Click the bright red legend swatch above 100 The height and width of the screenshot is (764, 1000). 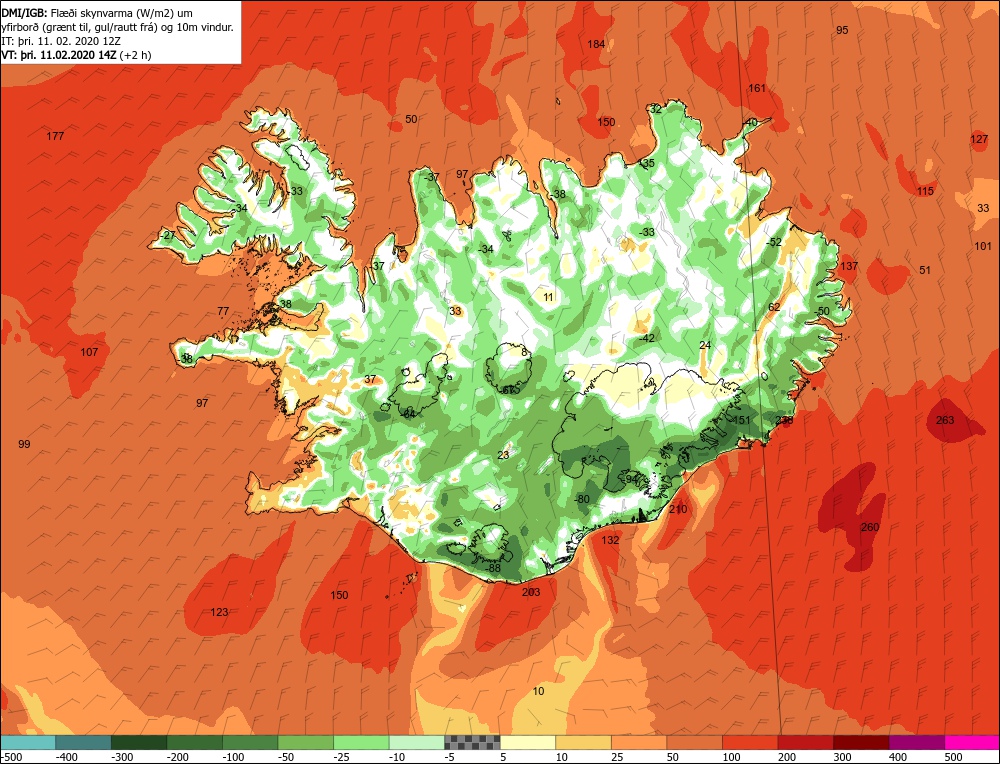750,742
